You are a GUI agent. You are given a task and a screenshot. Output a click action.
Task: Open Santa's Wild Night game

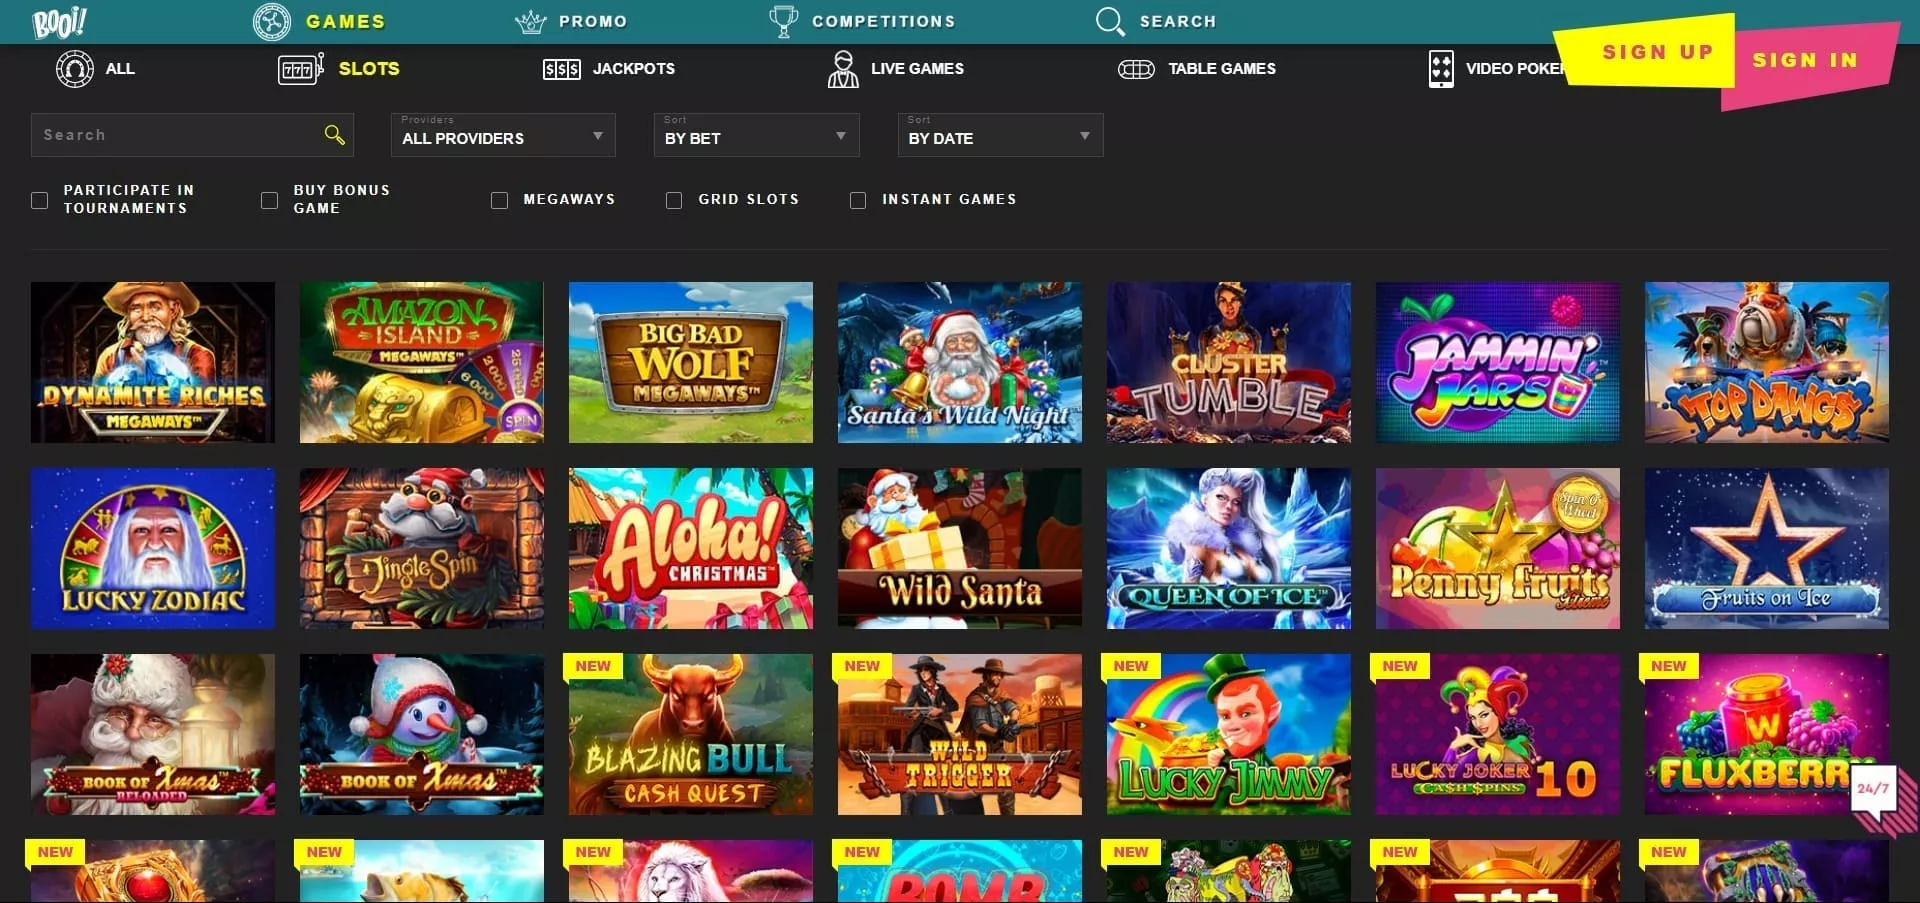tap(960, 362)
